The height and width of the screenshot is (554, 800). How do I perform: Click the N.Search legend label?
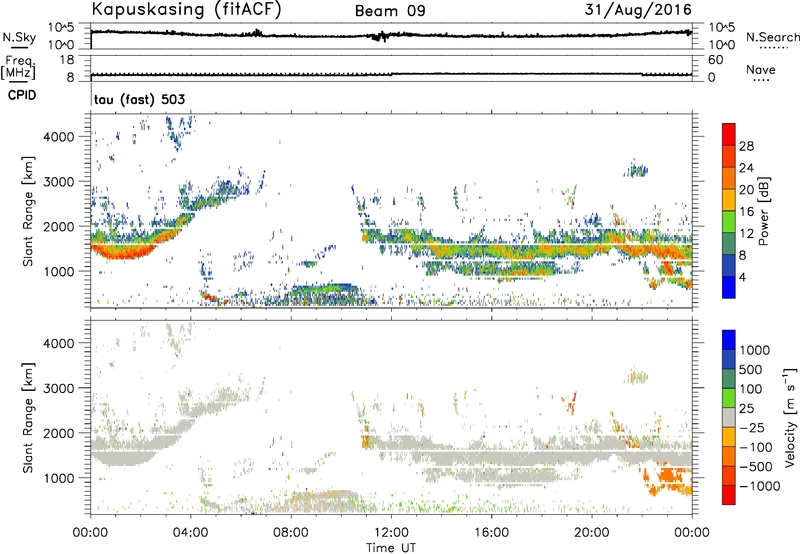tap(773, 37)
